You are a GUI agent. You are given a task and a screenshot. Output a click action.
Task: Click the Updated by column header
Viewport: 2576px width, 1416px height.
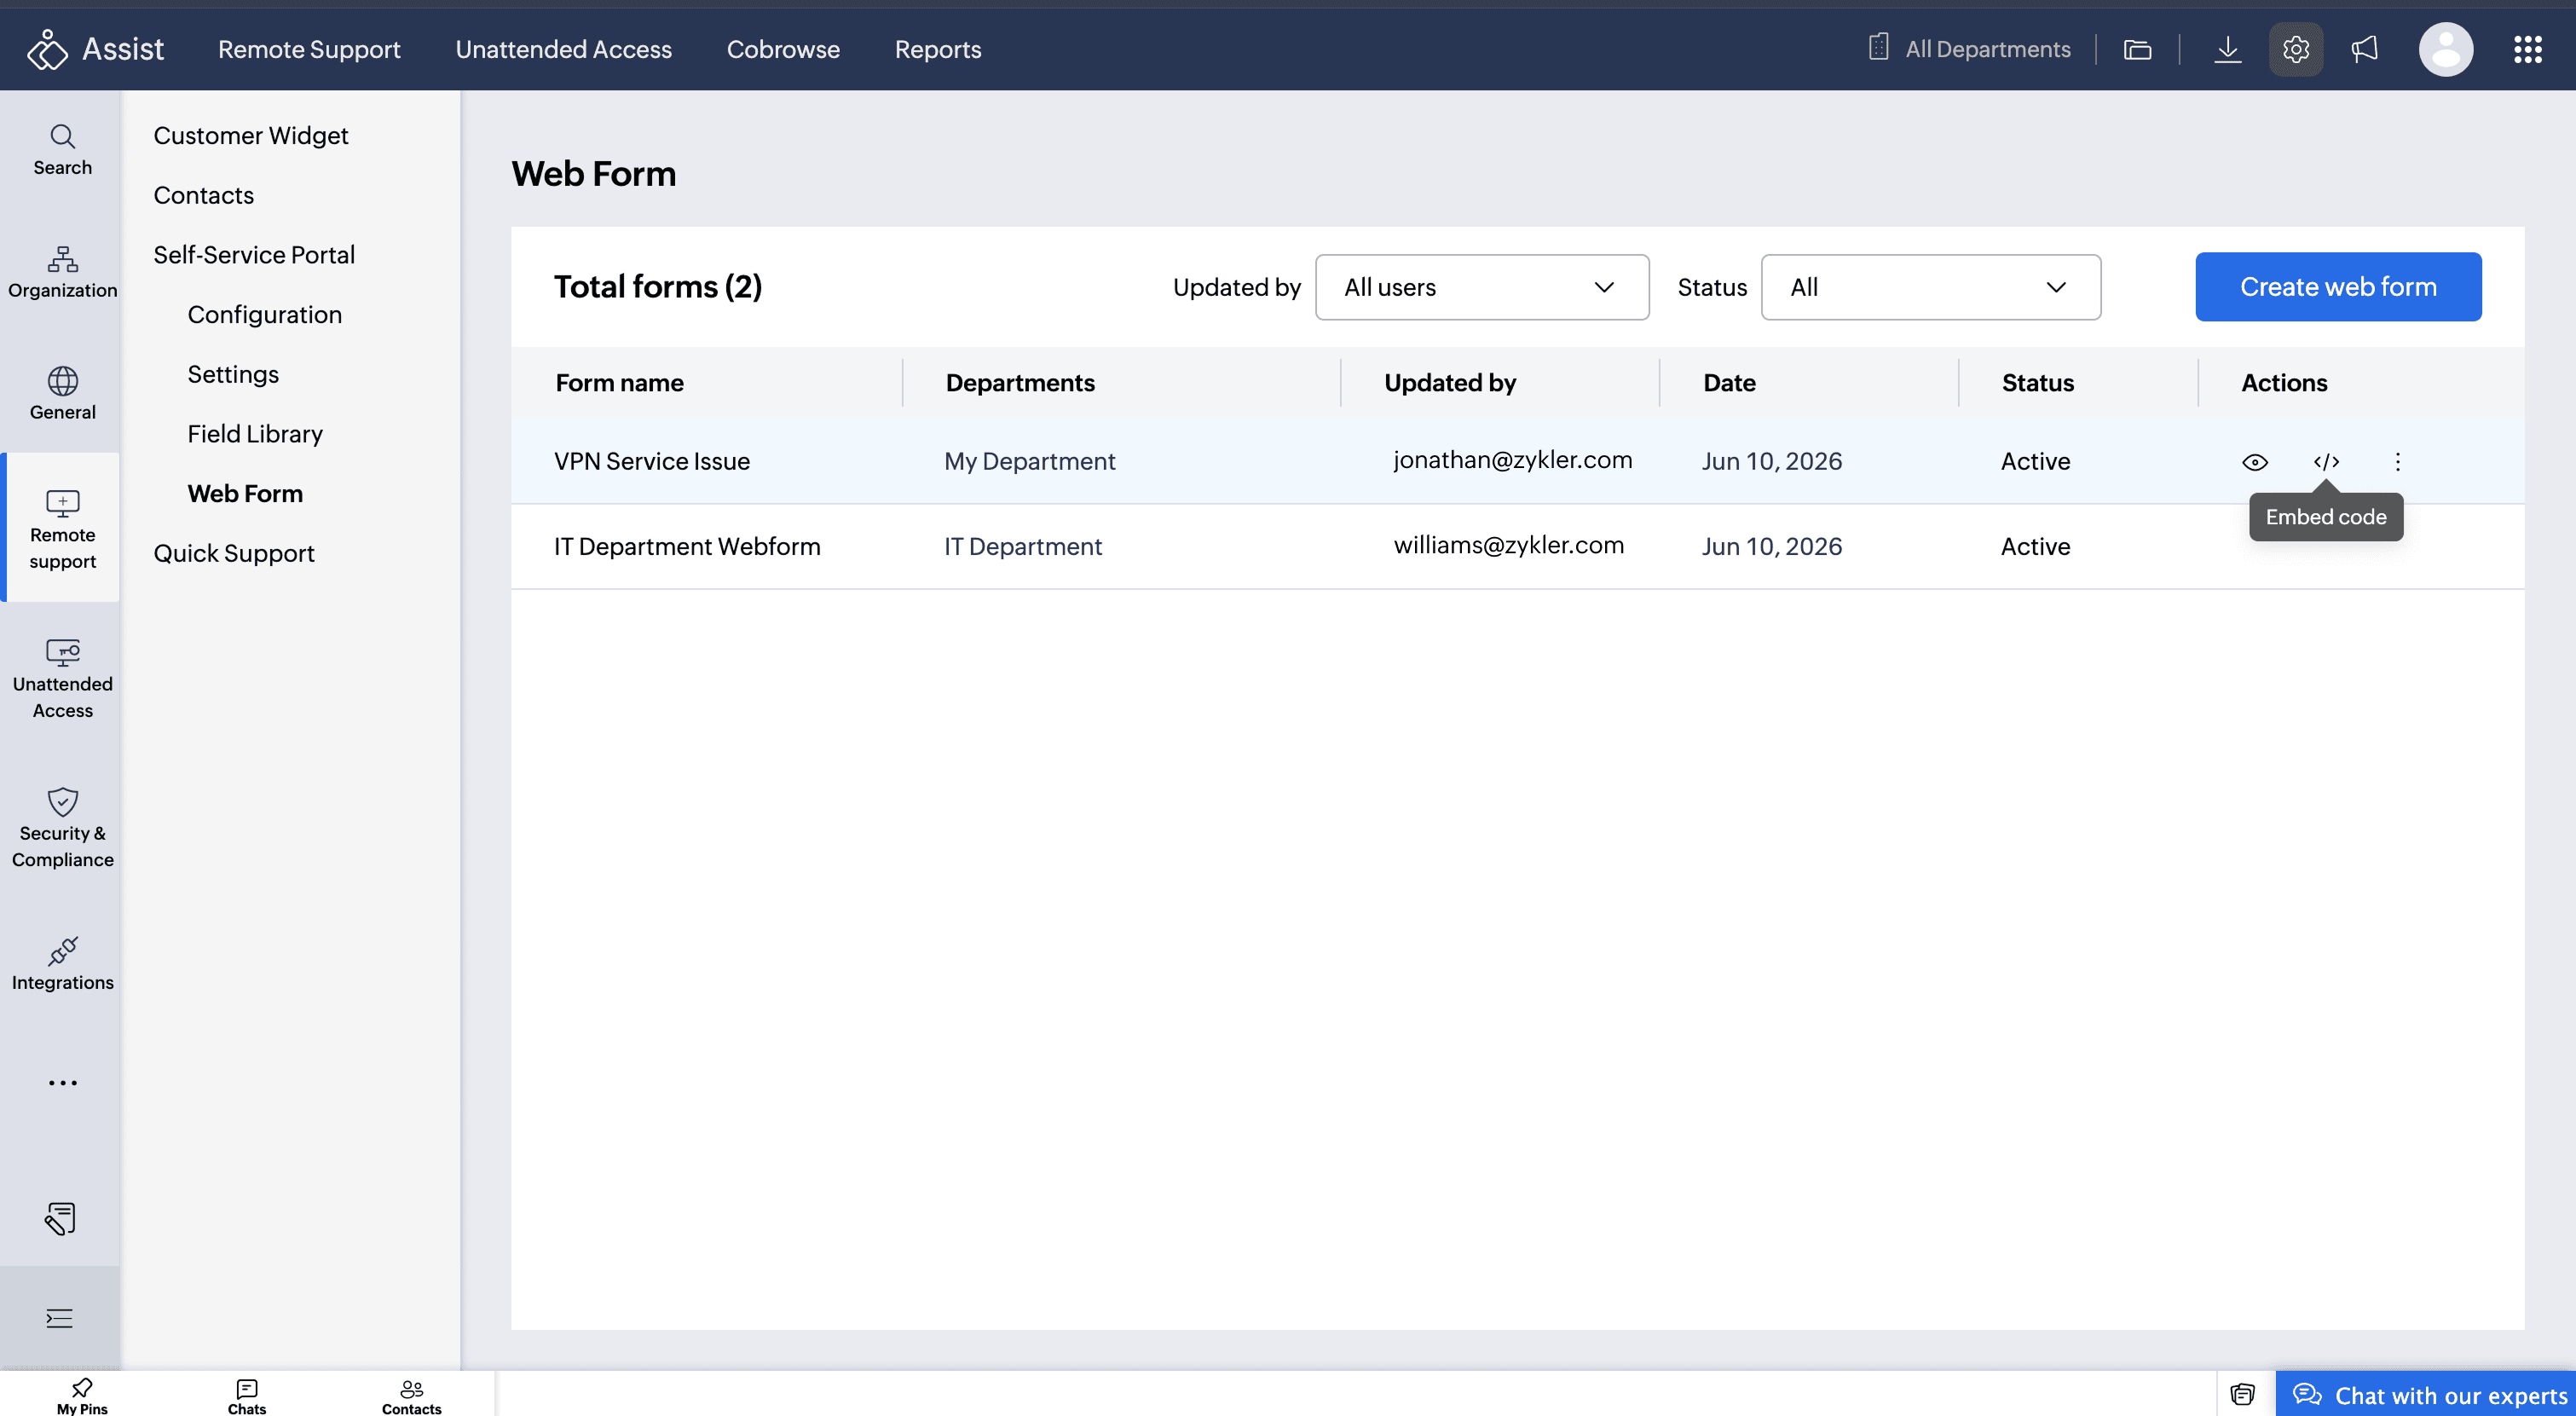coord(1450,383)
